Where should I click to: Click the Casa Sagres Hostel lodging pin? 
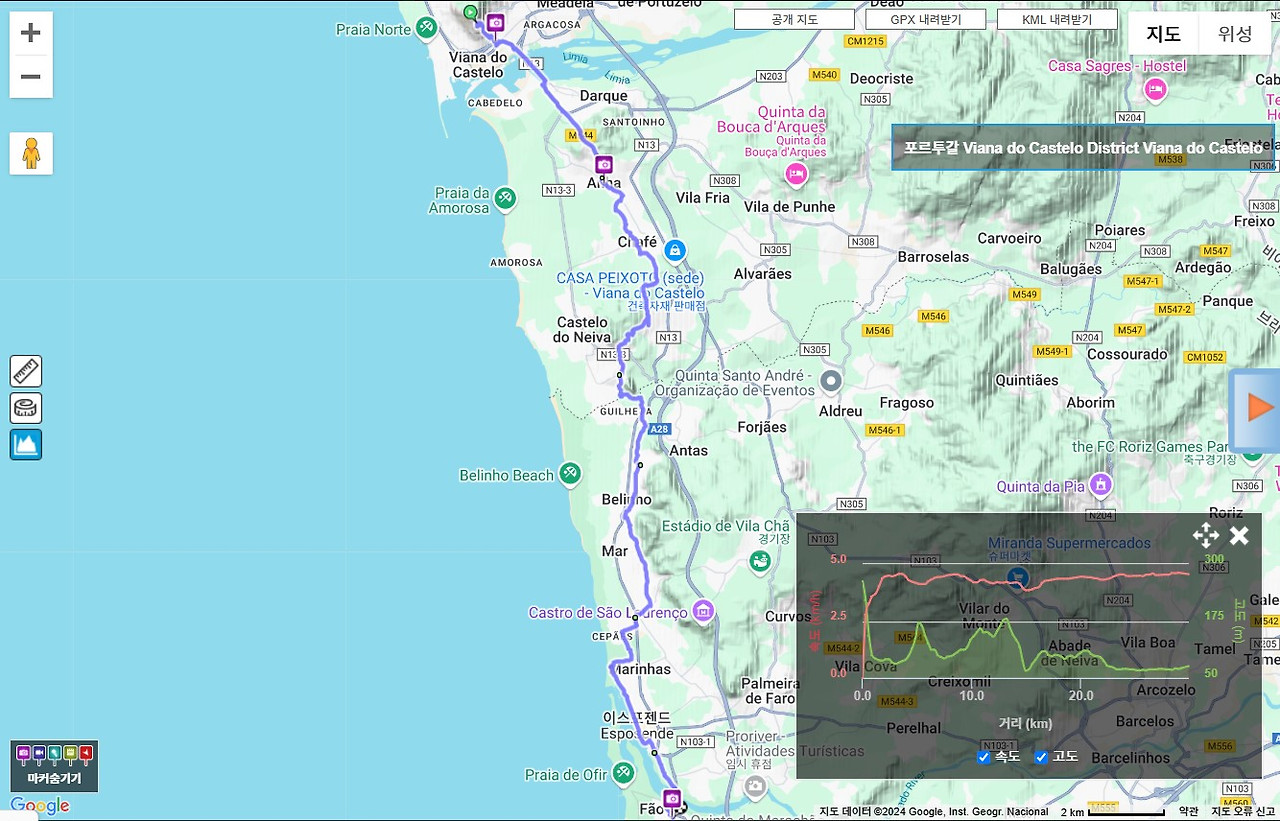pyautogui.click(x=1156, y=89)
